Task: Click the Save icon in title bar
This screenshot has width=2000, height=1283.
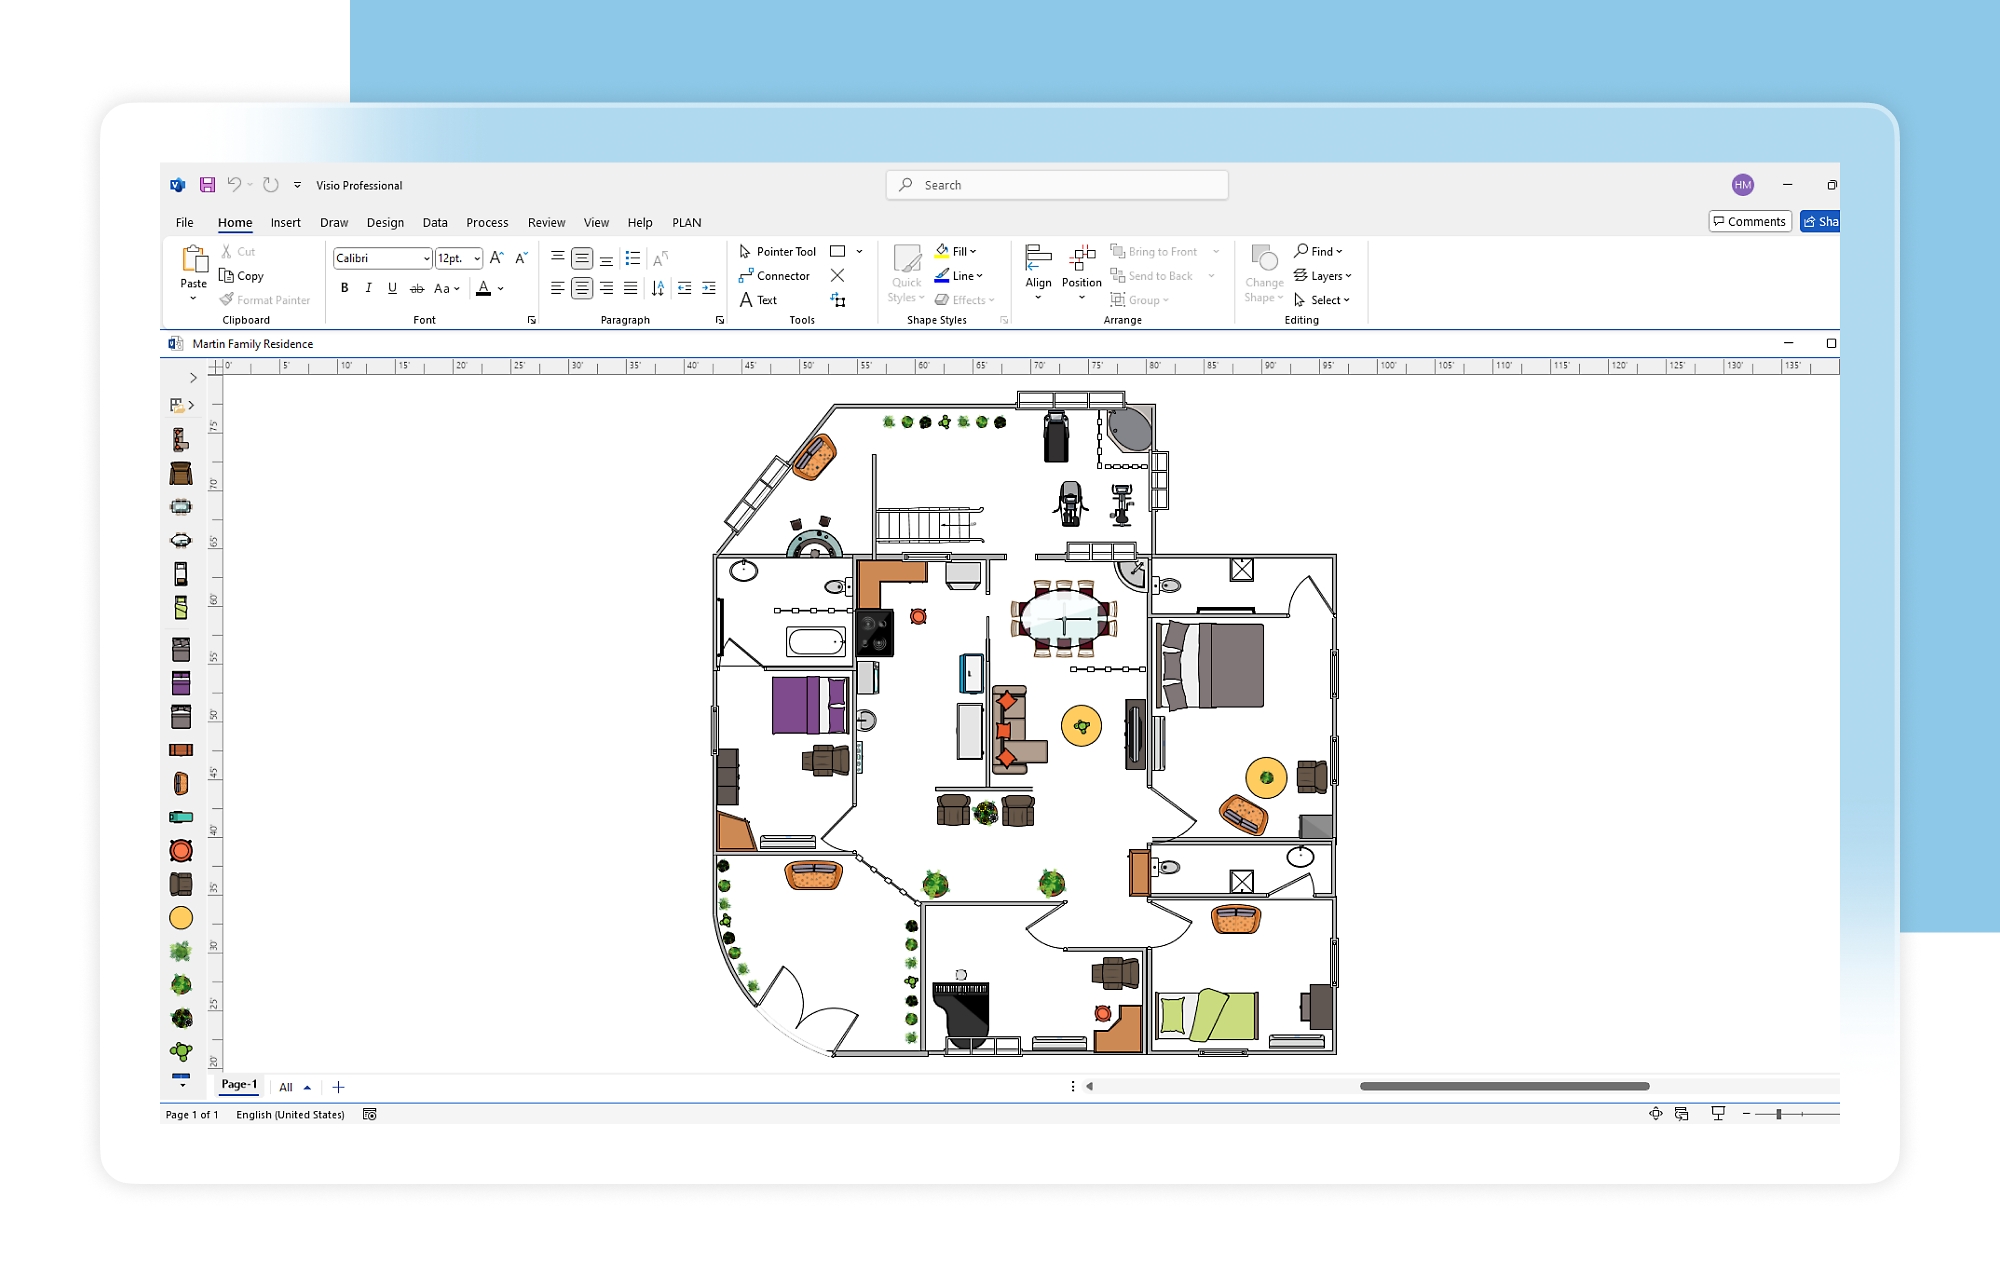Action: tap(207, 185)
